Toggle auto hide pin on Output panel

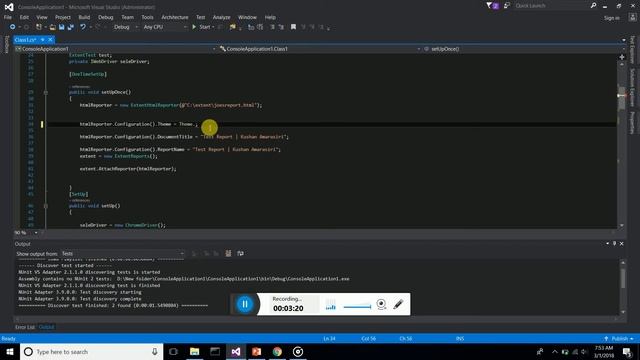(x=614, y=244)
